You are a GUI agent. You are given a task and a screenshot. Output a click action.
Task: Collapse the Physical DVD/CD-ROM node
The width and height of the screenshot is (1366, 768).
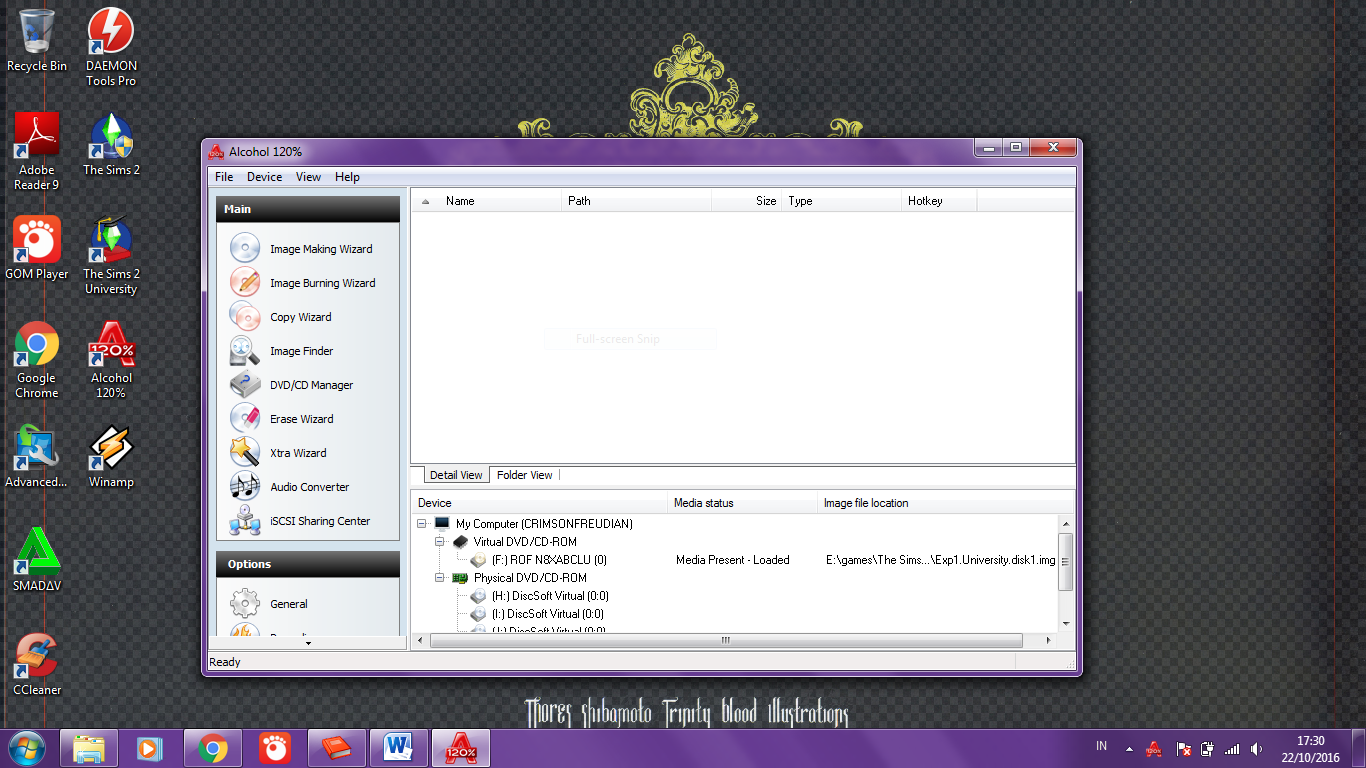(441, 577)
